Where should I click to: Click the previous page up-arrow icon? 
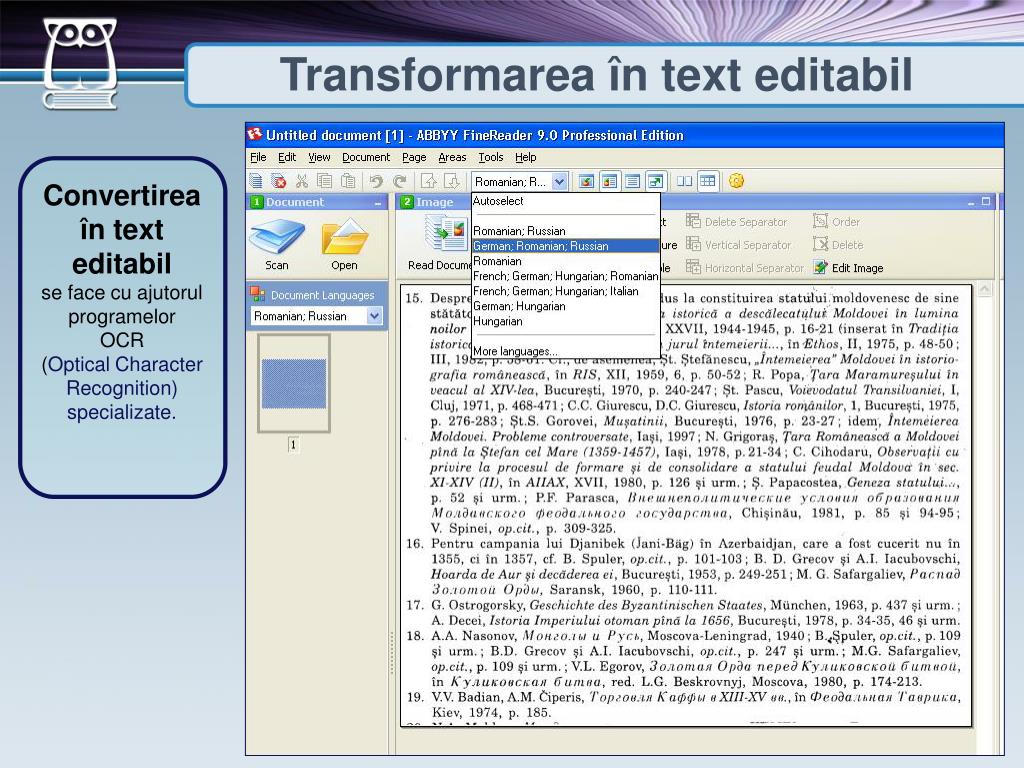pyautogui.click(x=428, y=181)
